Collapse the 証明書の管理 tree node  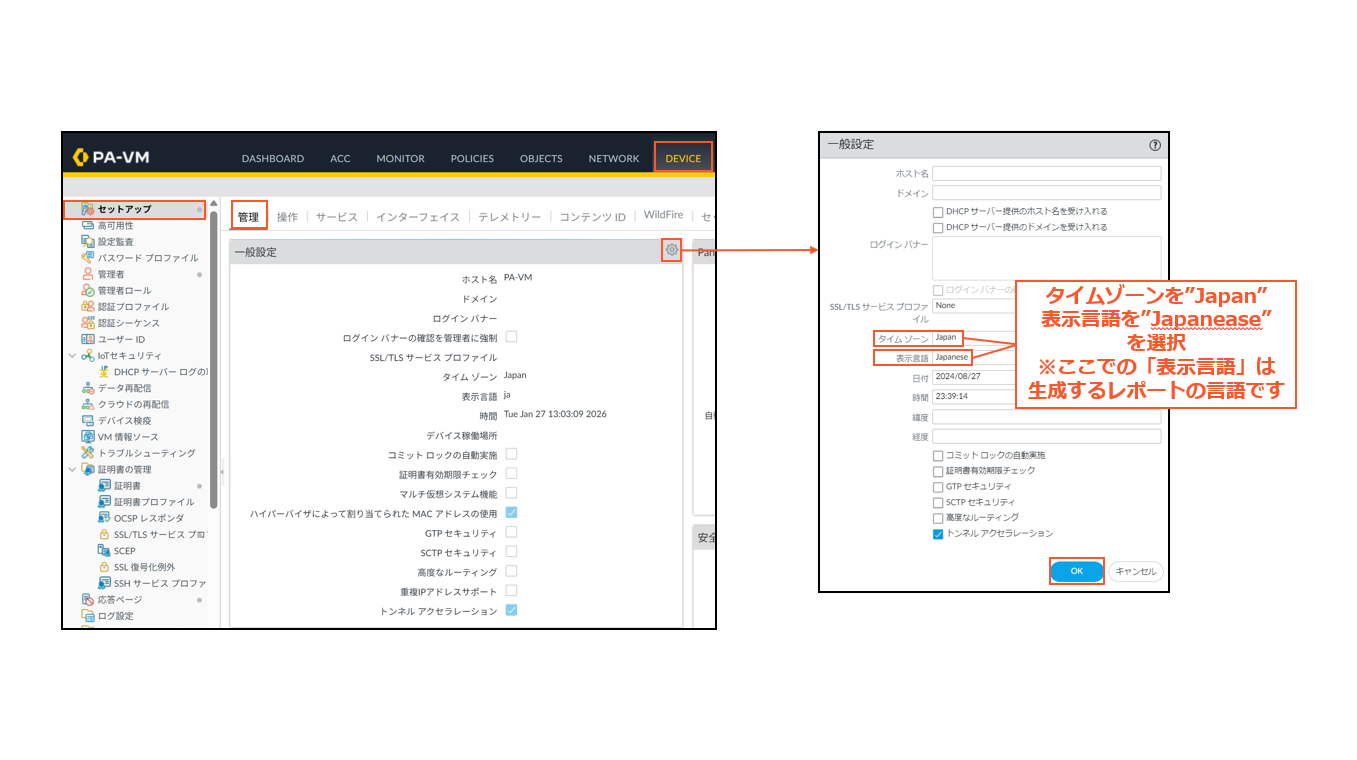(x=72, y=469)
